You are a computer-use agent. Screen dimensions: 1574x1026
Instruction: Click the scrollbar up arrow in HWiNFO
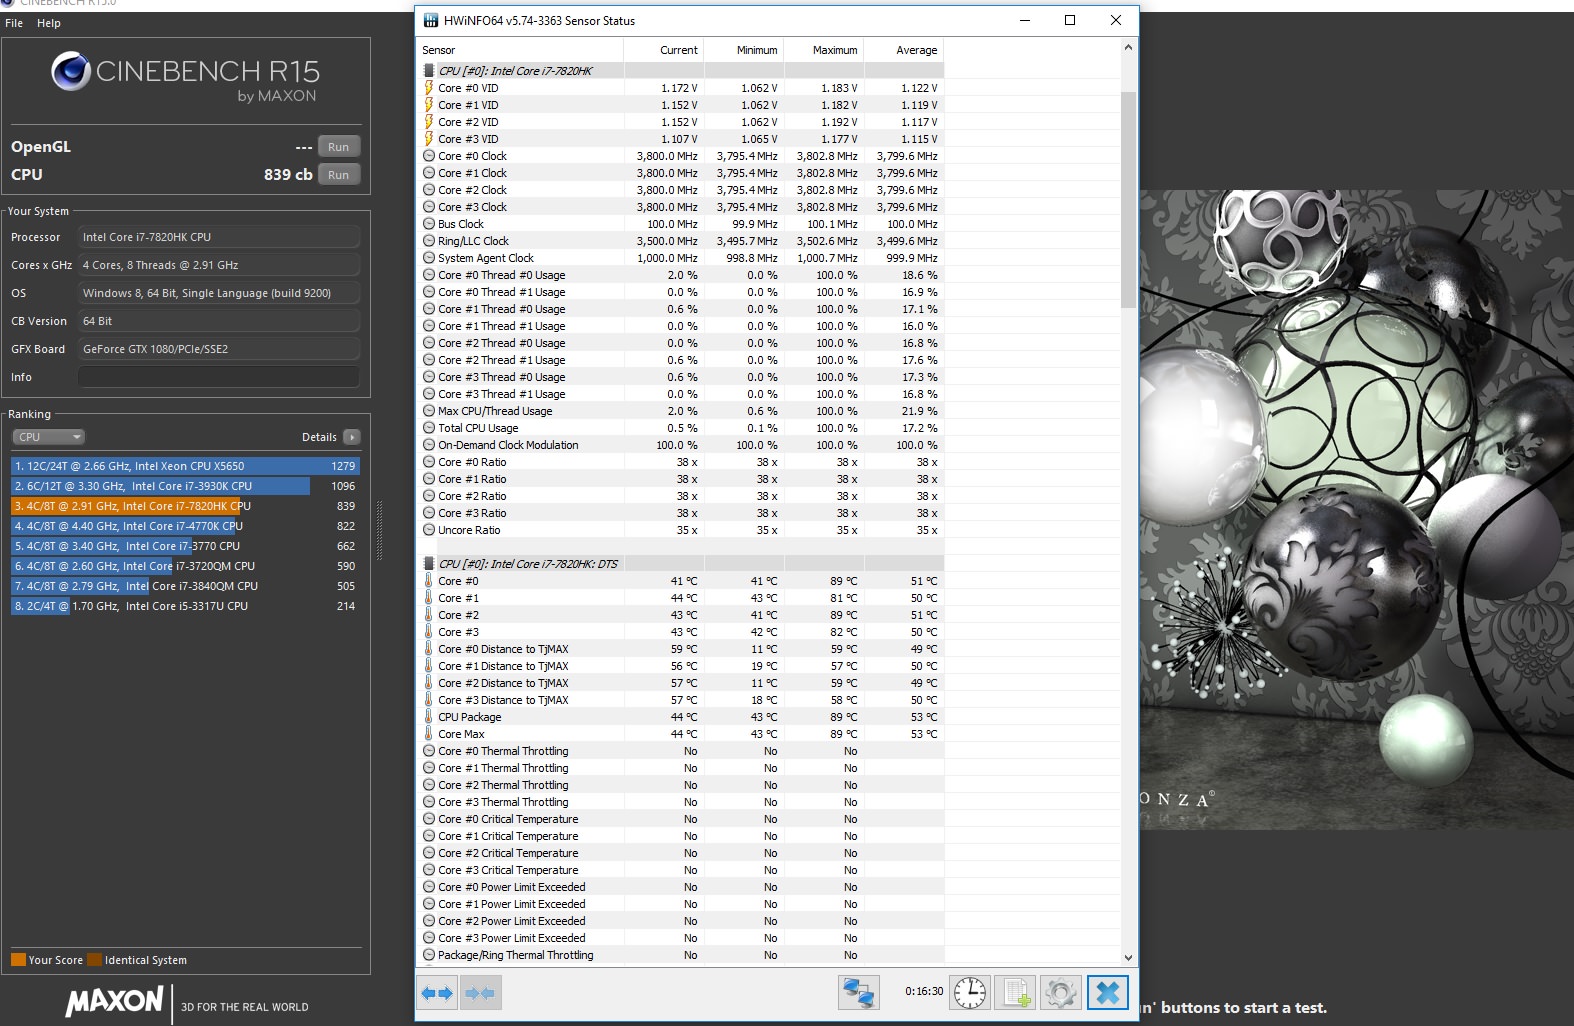pos(1128,47)
